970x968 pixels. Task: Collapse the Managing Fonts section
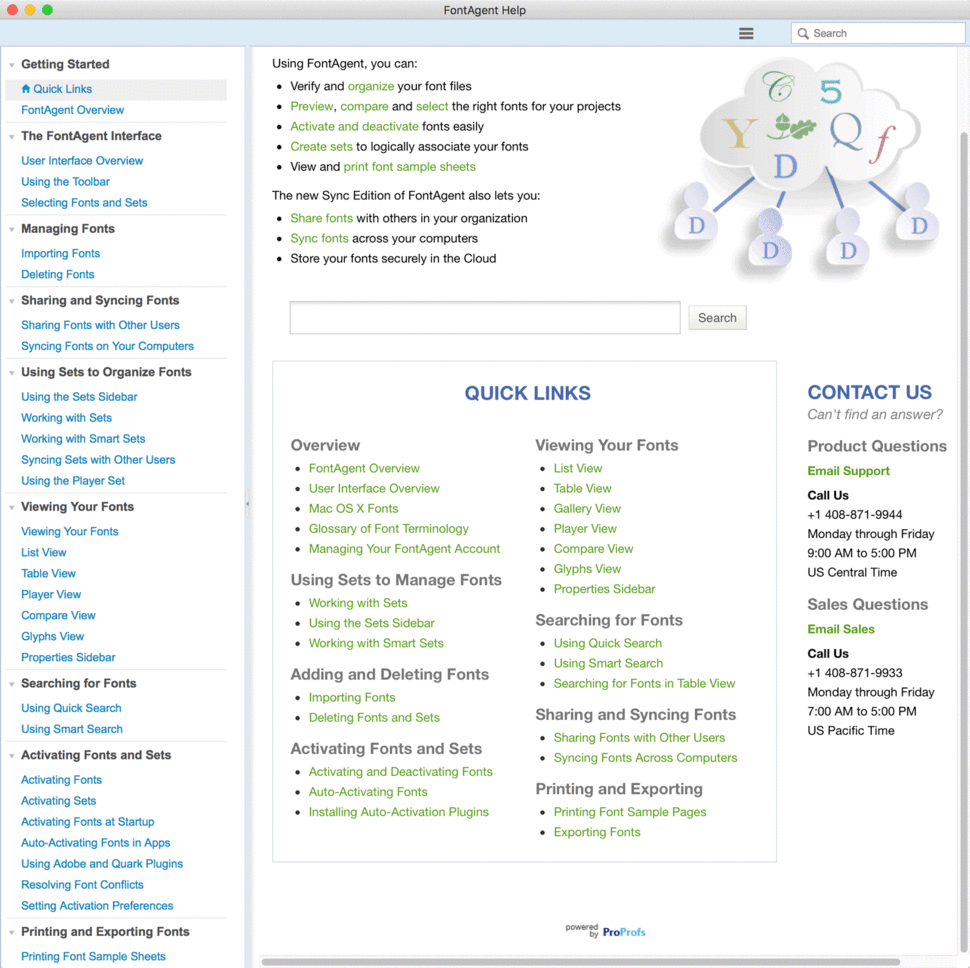pyautogui.click(x=12, y=229)
